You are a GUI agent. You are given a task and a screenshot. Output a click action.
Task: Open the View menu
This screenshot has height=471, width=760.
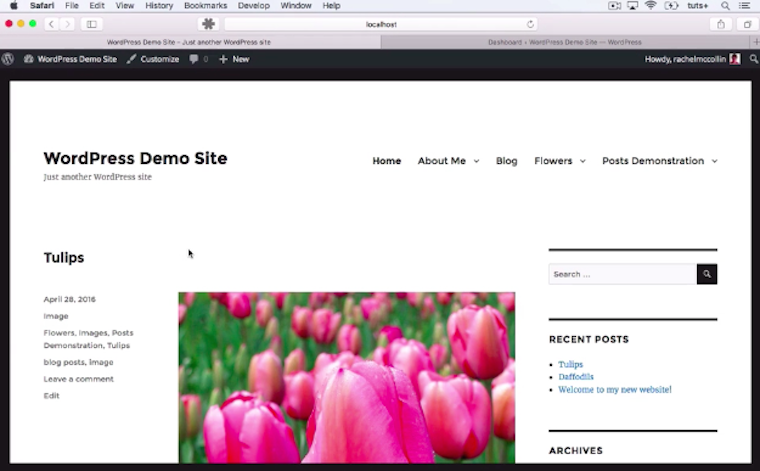pos(125,6)
